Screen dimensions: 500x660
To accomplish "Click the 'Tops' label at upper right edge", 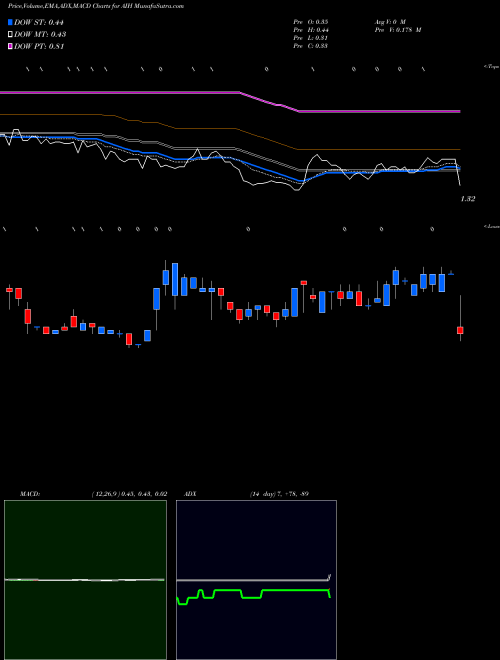I will pos(492,67).
